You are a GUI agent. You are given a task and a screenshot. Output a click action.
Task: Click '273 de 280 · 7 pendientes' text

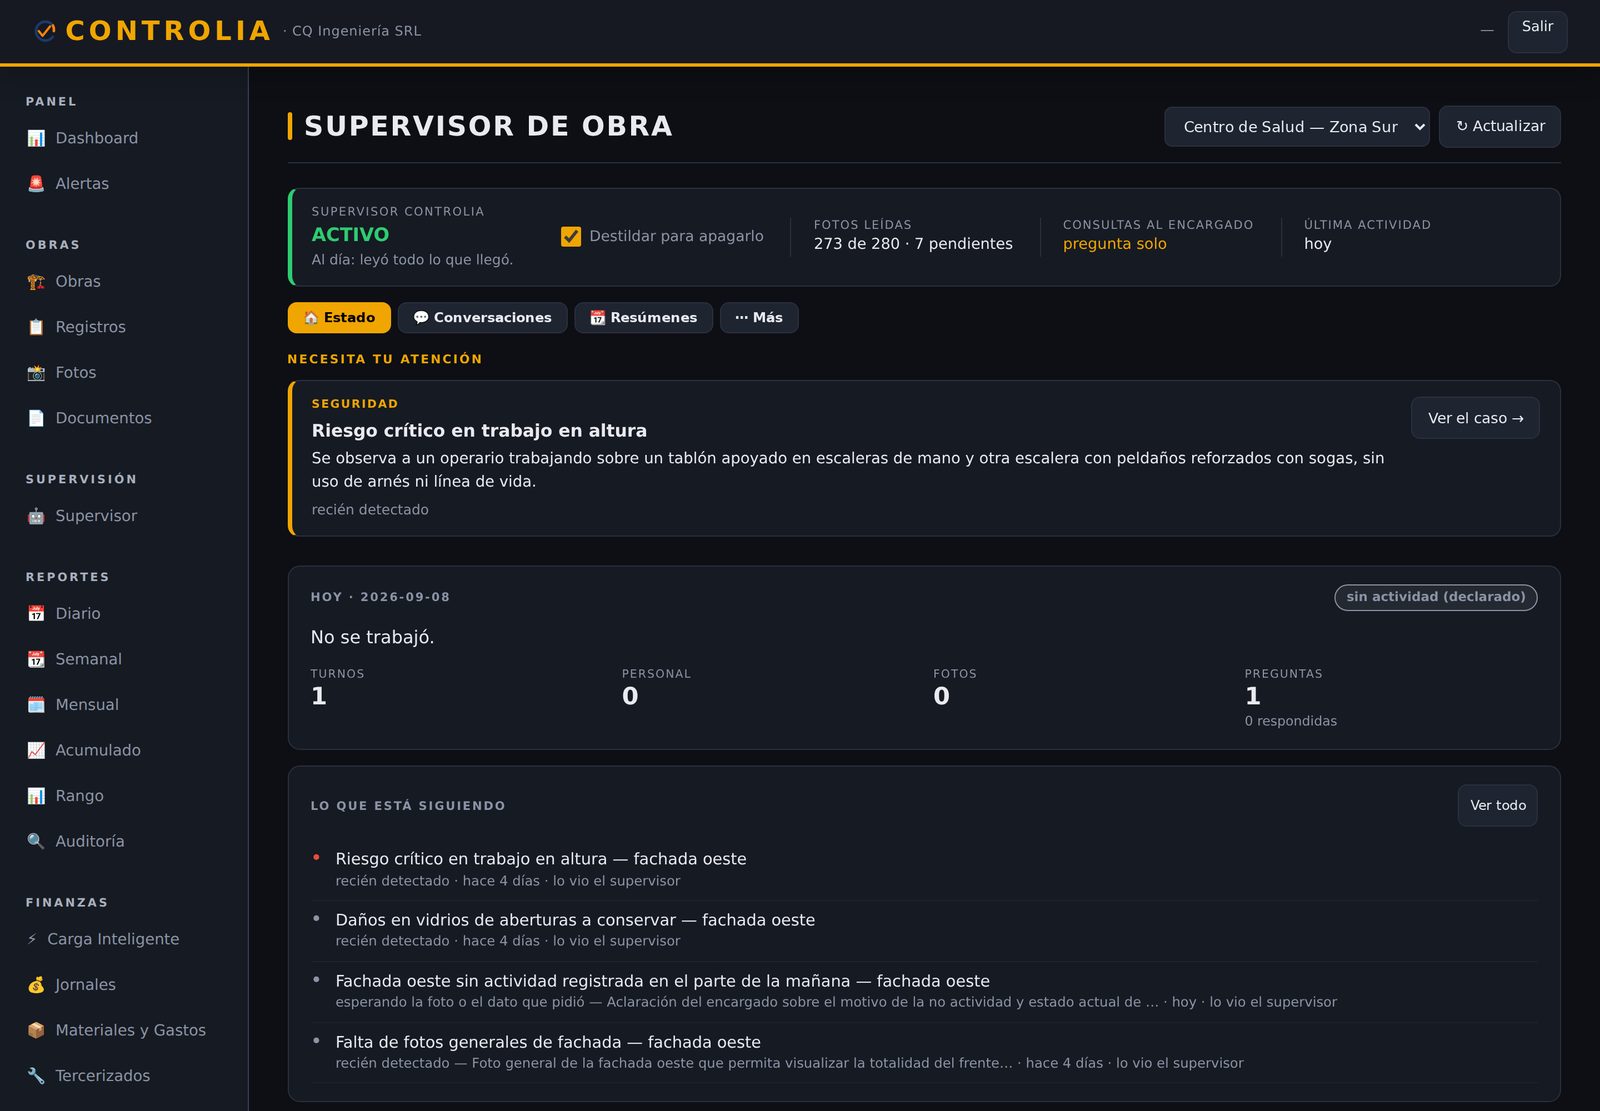(x=913, y=244)
